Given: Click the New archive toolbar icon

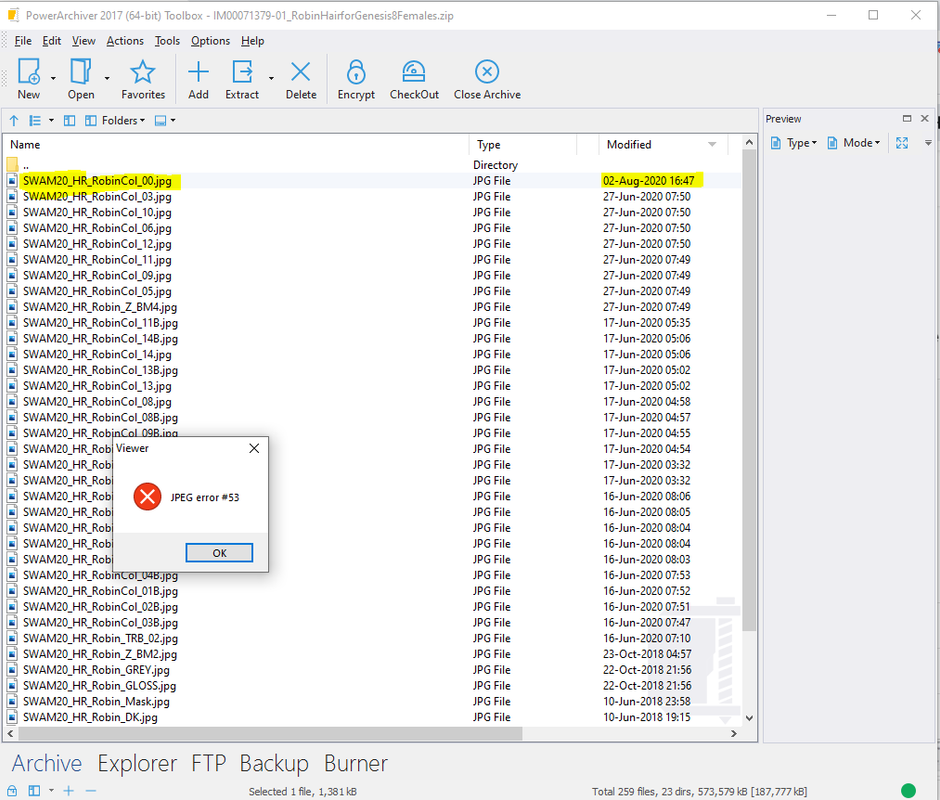Looking at the screenshot, I should 29,72.
